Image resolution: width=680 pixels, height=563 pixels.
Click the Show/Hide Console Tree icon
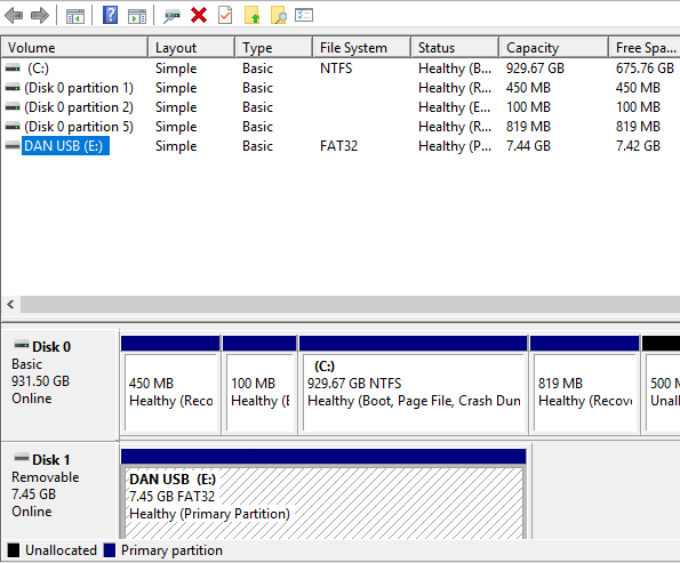click(75, 15)
